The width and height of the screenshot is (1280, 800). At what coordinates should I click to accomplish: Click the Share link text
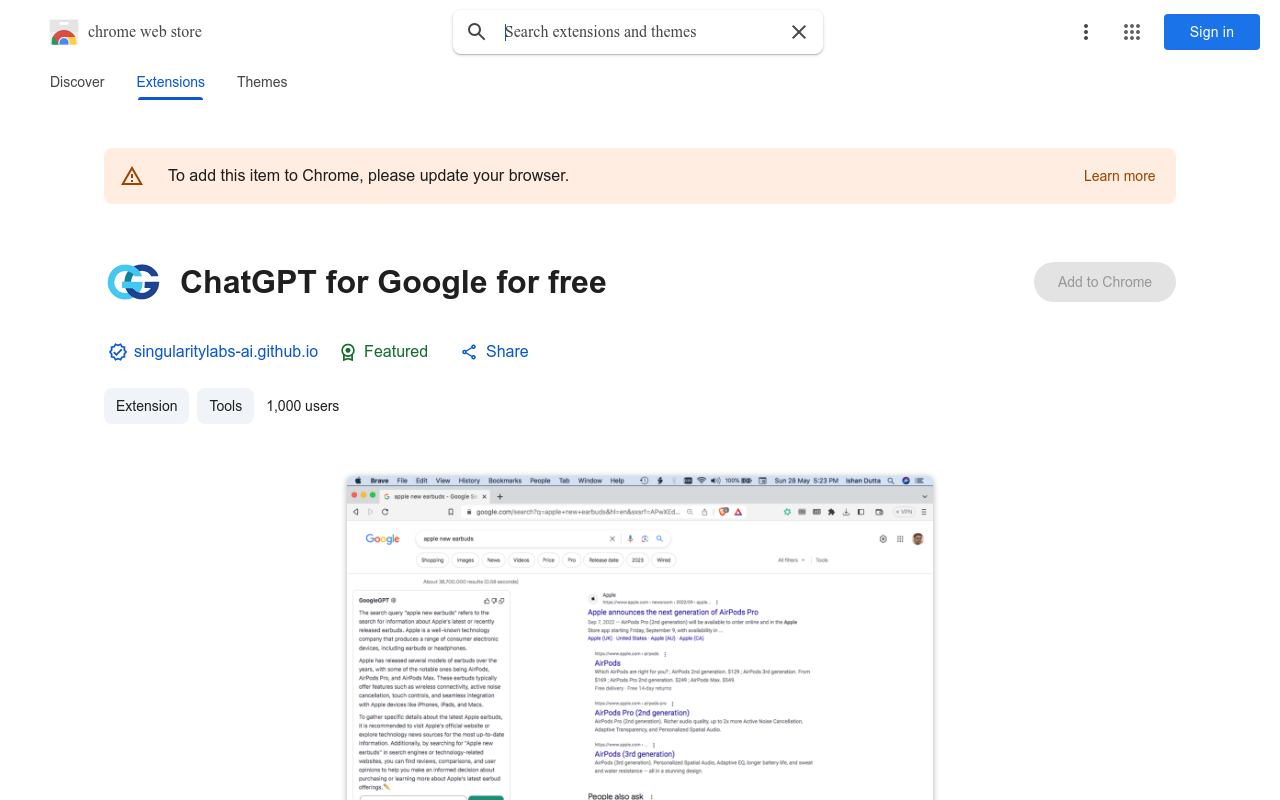coord(507,352)
